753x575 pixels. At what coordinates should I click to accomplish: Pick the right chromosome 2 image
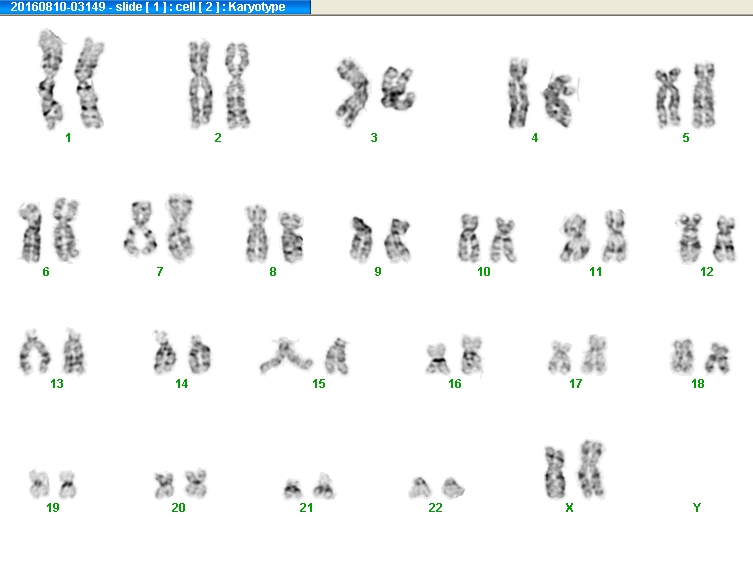237,86
